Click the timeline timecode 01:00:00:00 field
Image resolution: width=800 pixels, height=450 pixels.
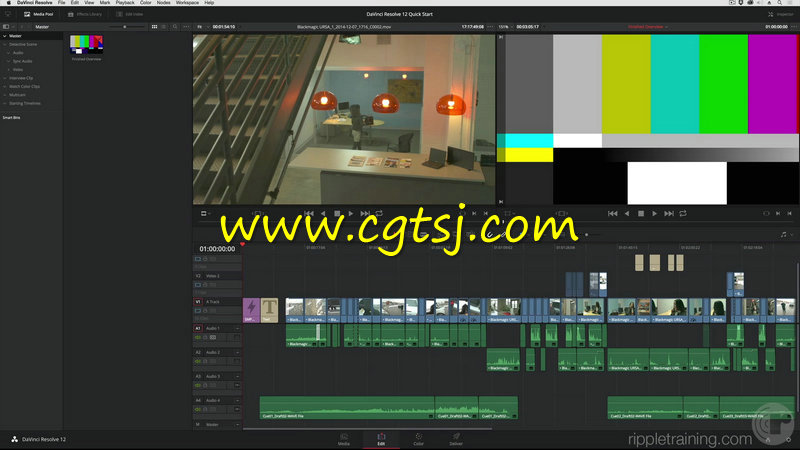[217, 249]
